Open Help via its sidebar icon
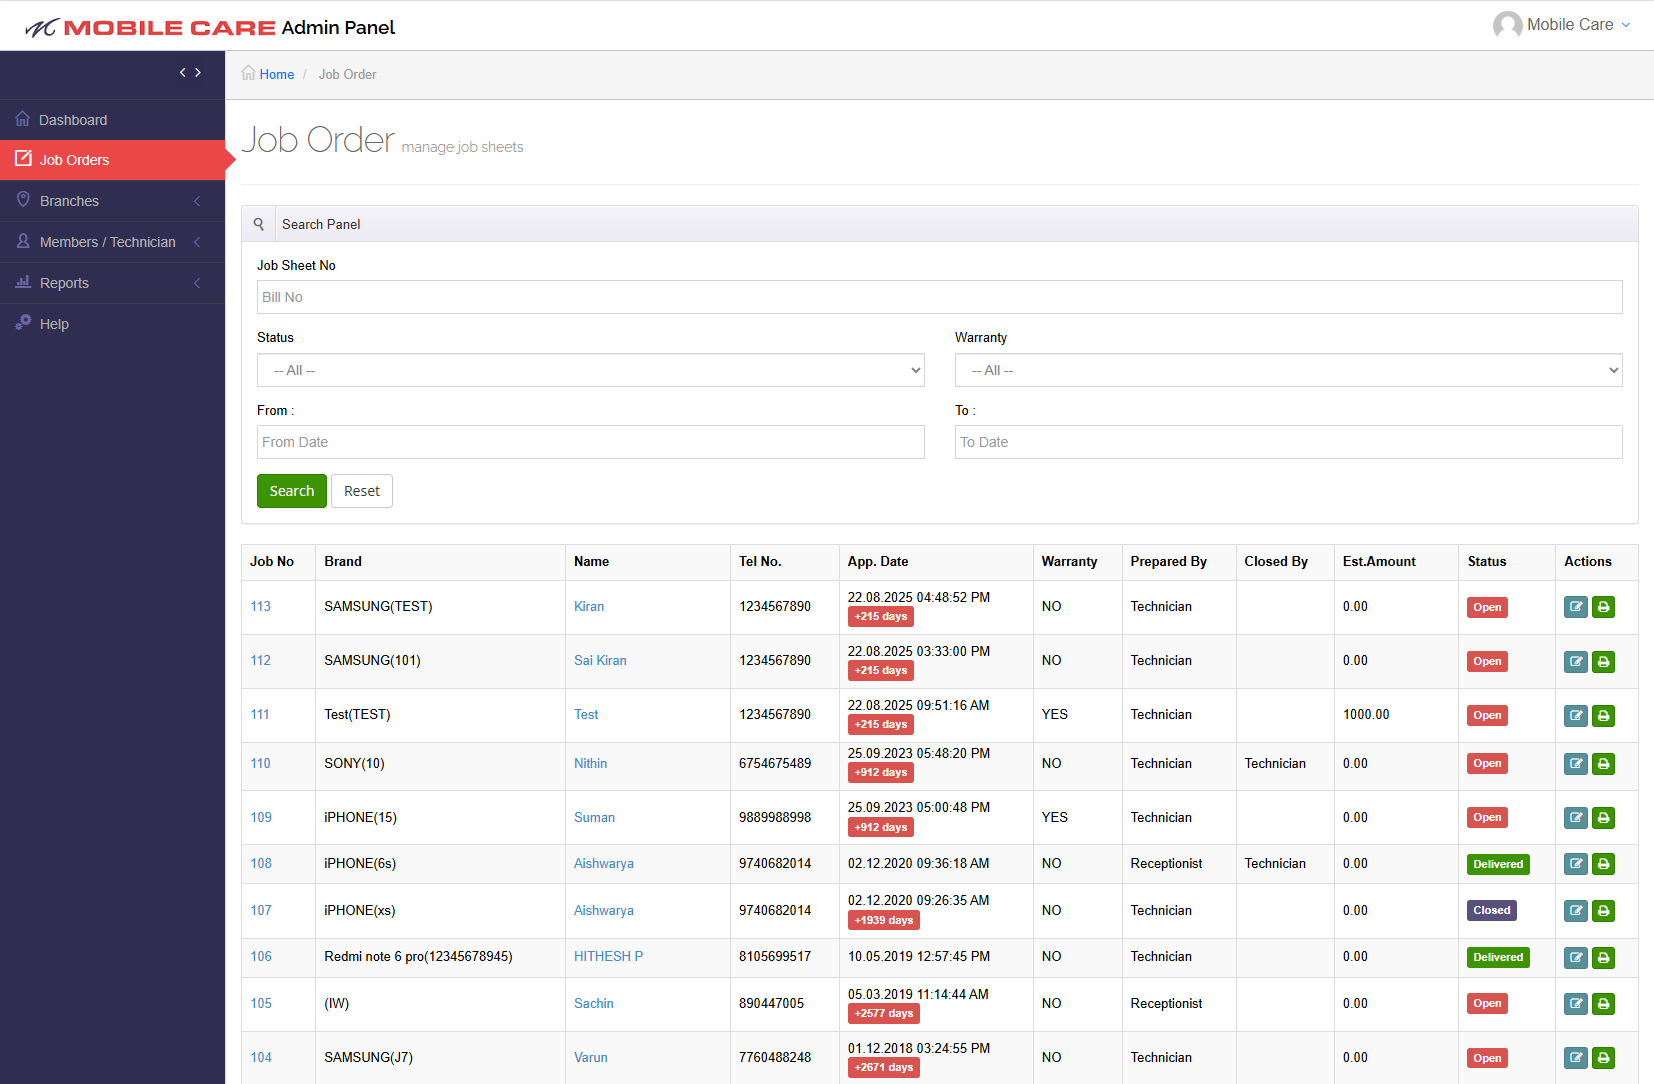This screenshot has width=1654, height=1084. [x=22, y=323]
